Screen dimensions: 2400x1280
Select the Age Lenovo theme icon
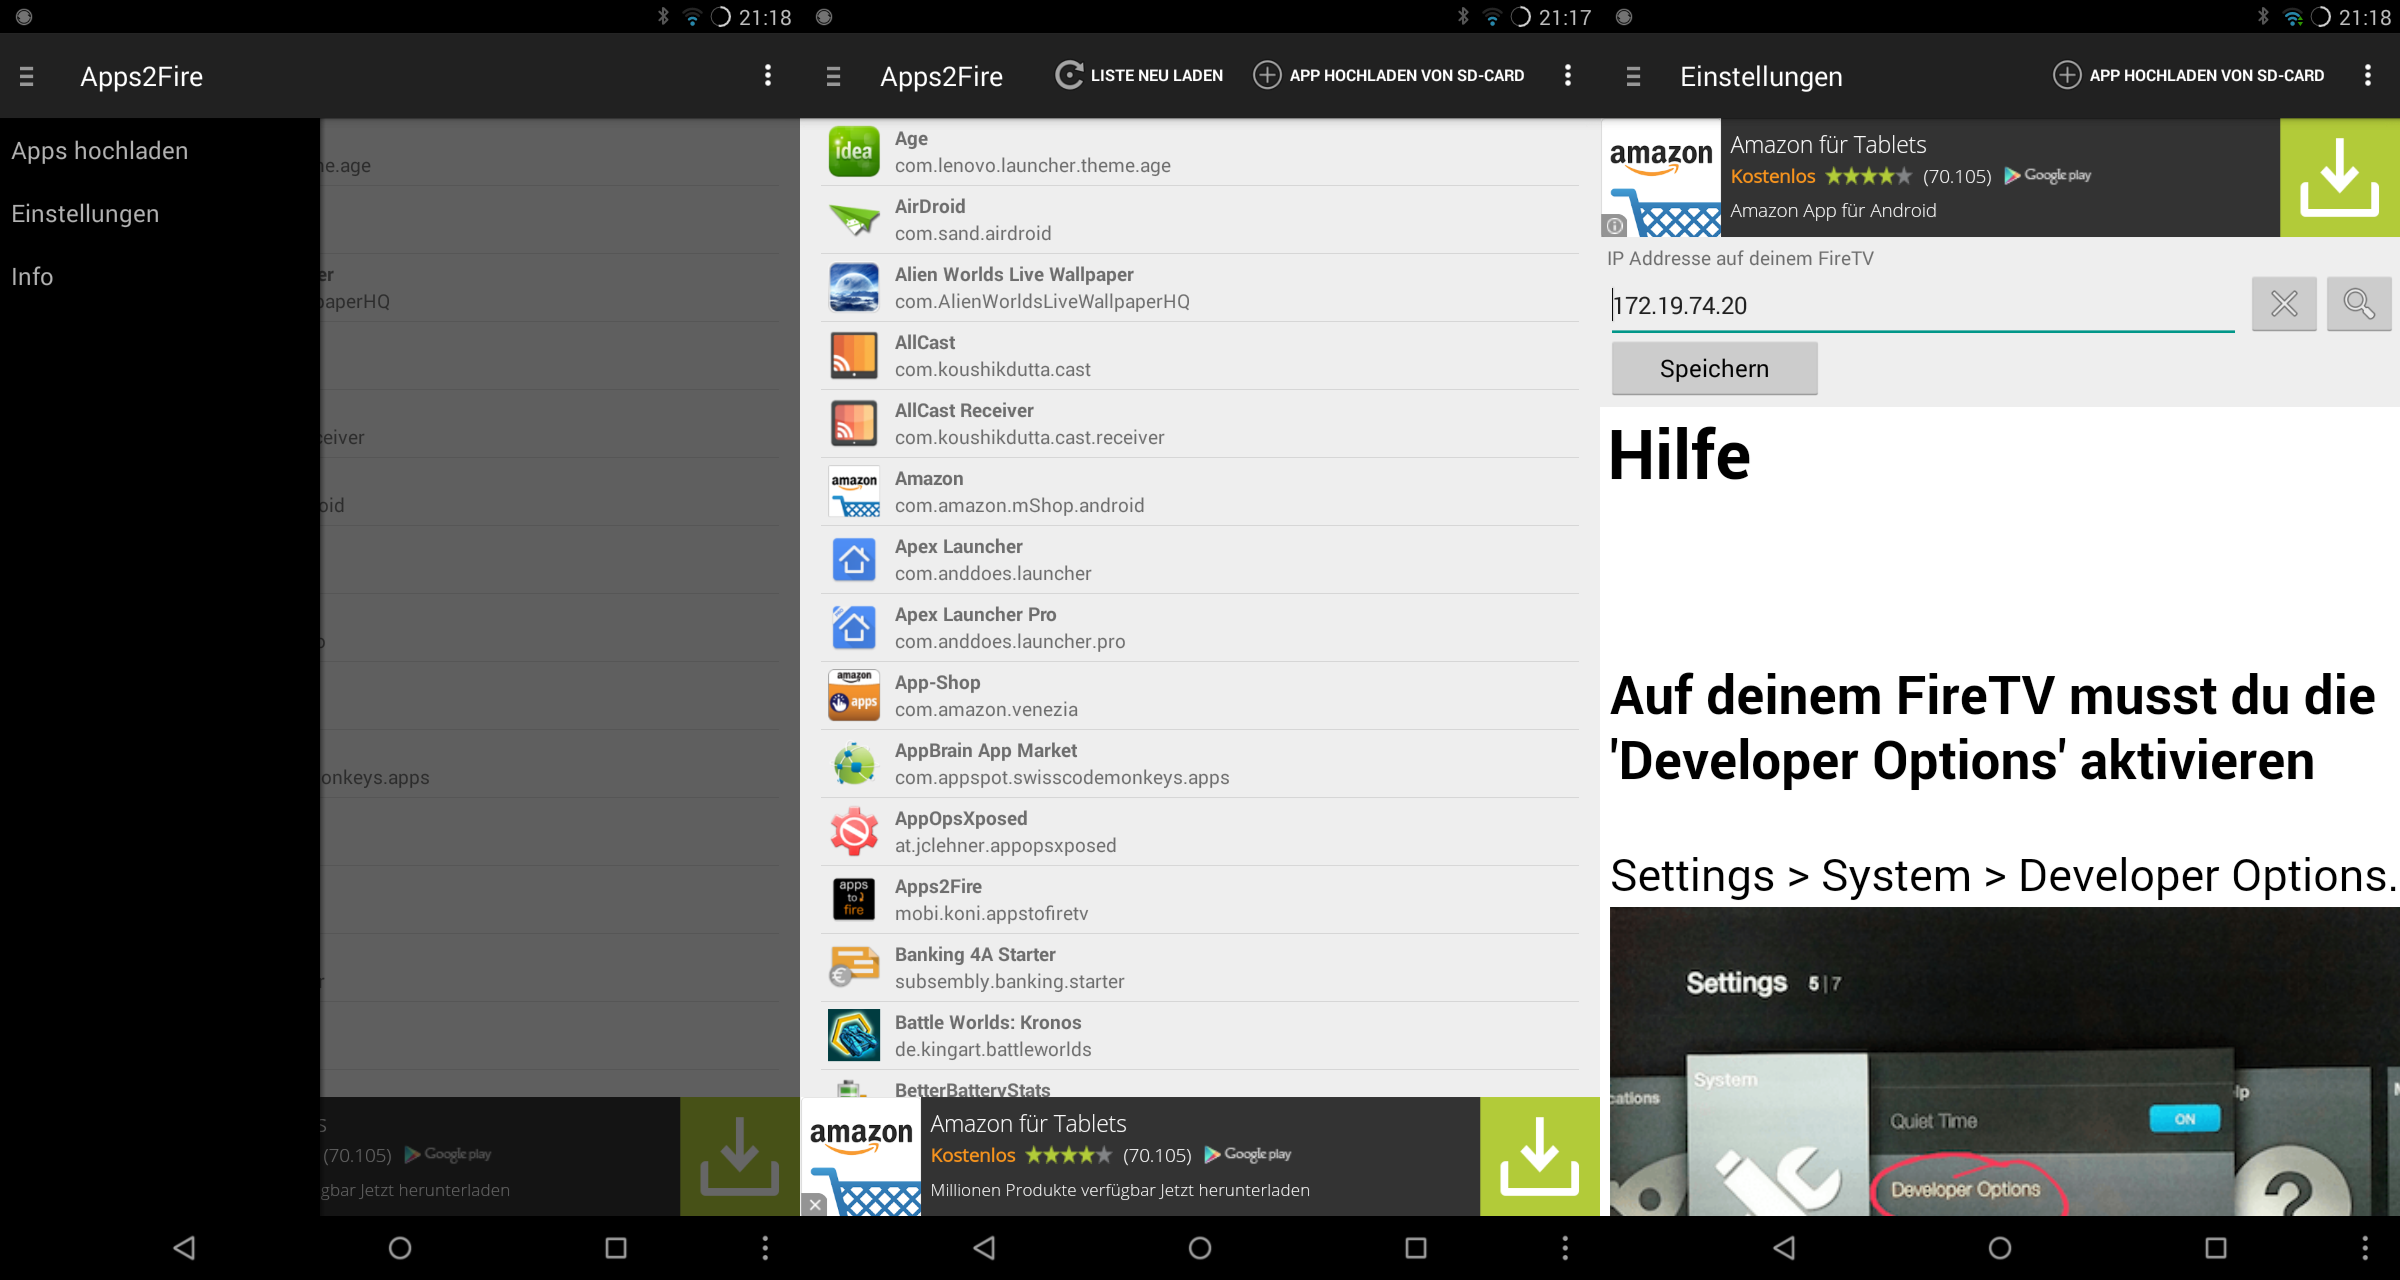pyautogui.click(x=854, y=152)
